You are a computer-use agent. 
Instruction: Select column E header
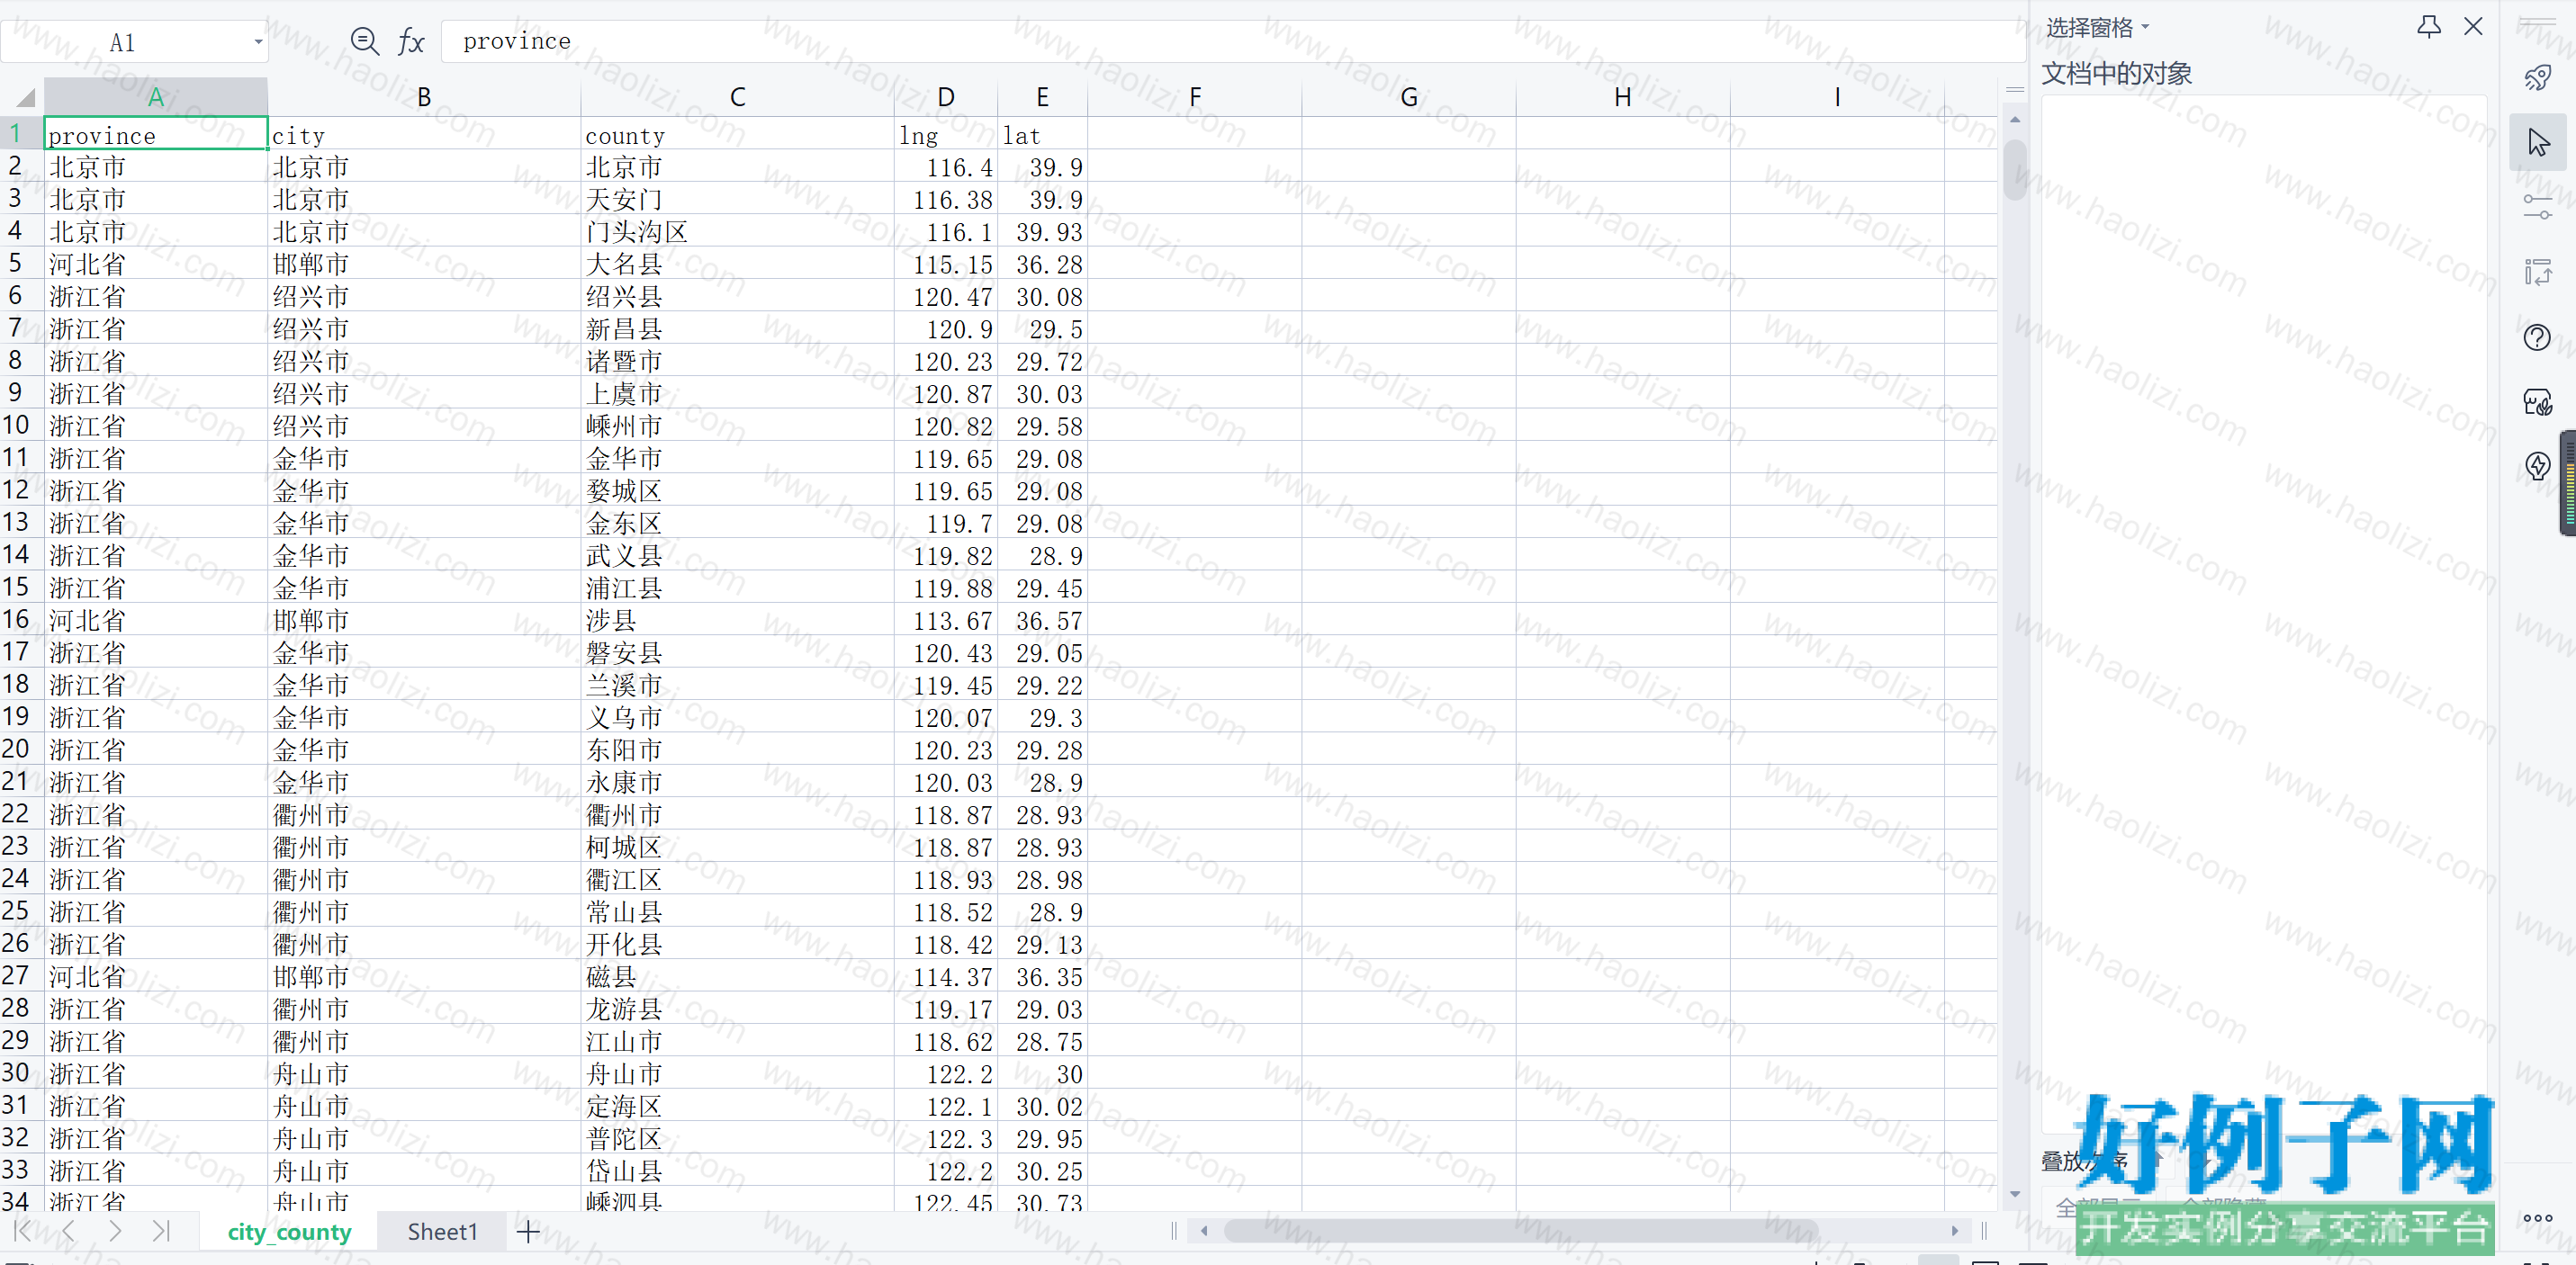(x=1042, y=97)
